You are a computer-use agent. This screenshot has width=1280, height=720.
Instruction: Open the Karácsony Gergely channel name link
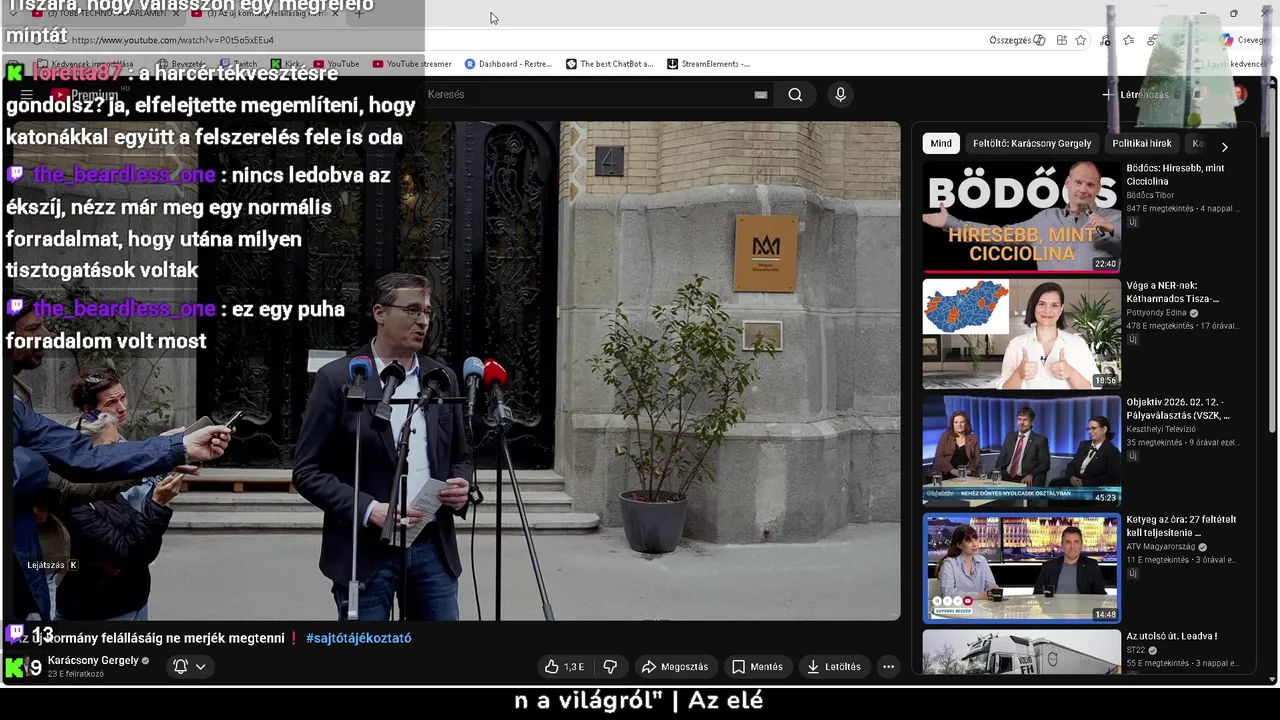93,661
